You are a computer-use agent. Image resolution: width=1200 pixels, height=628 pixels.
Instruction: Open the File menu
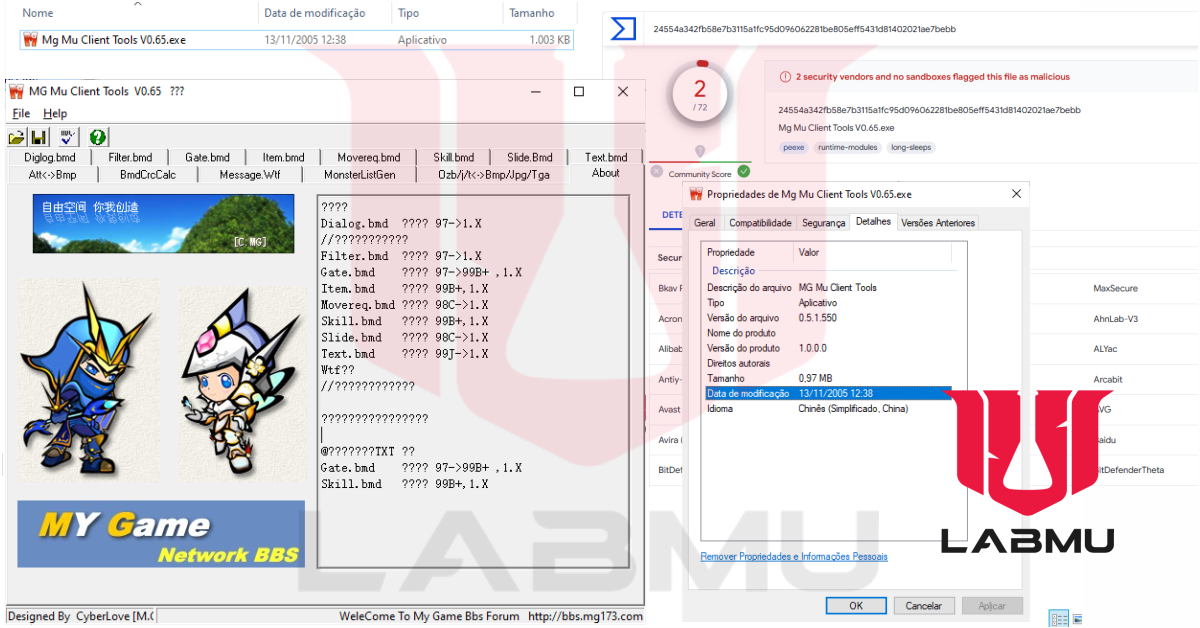tap(19, 113)
